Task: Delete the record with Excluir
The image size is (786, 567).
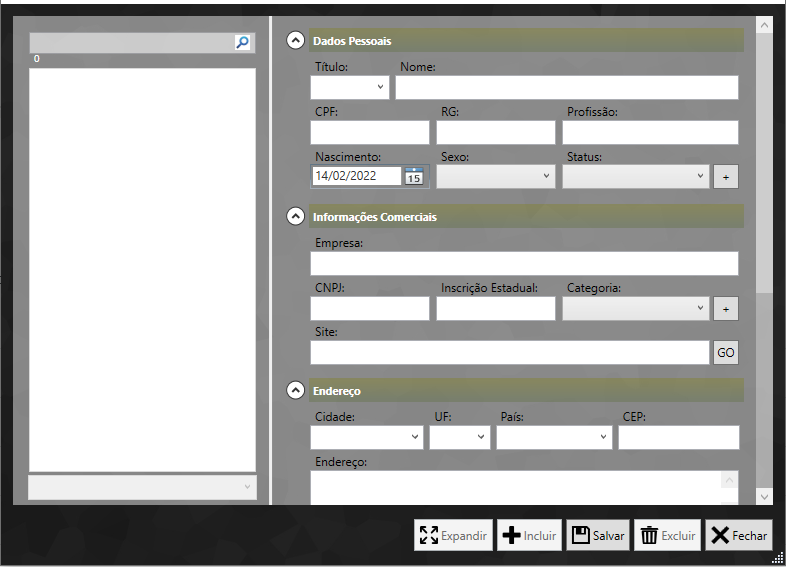Action: [667, 536]
